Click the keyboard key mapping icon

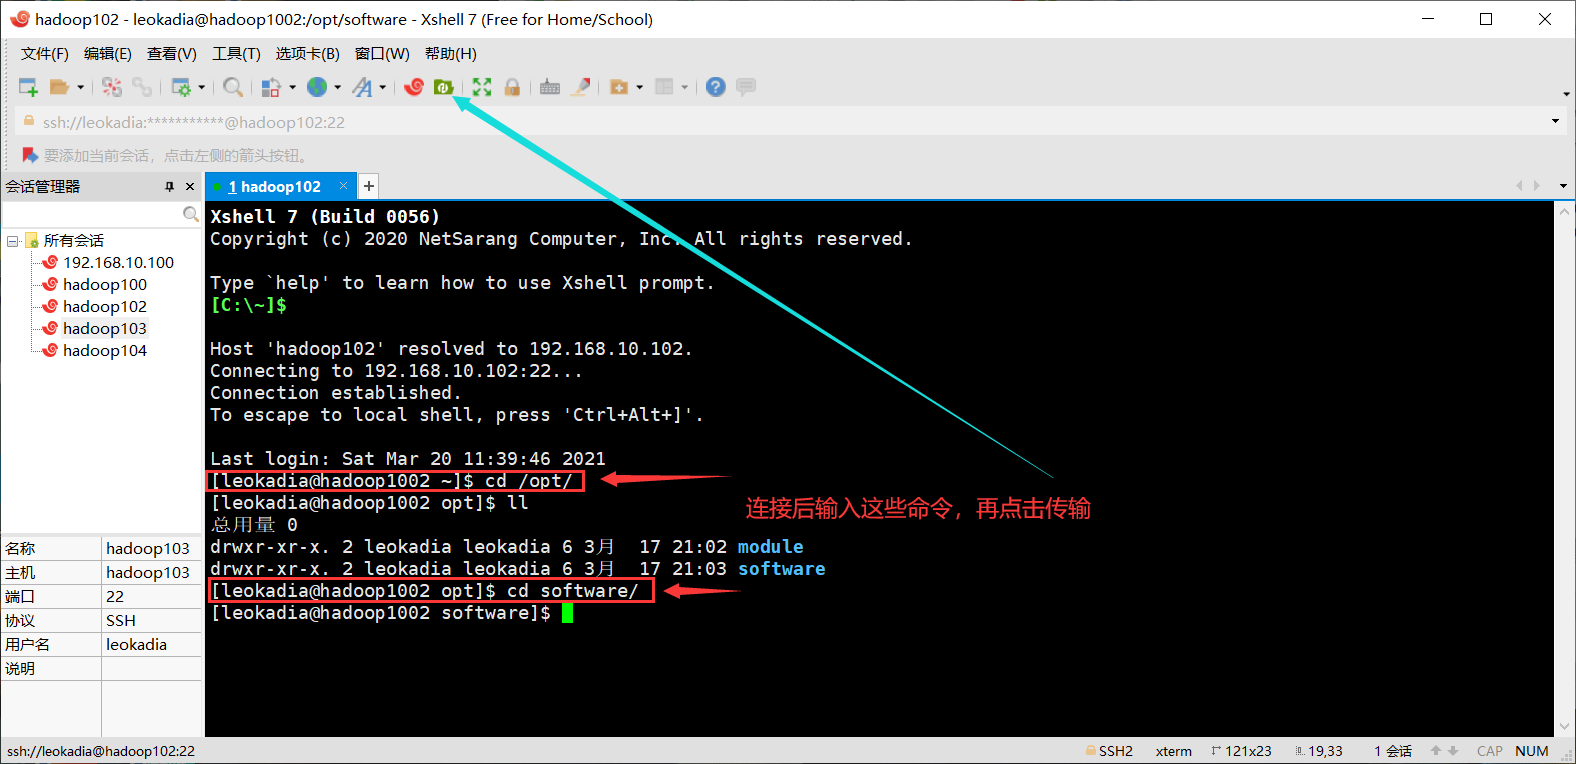click(x=550, y=87)
